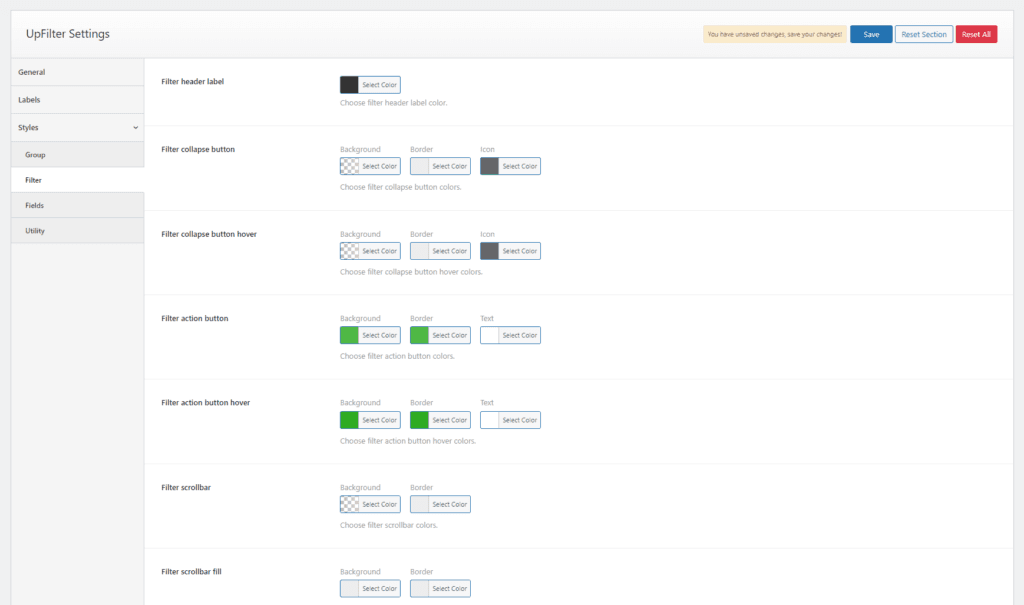Open the General settings tab
Viewport: 1024px width, 605px height.
coord(32,72)
